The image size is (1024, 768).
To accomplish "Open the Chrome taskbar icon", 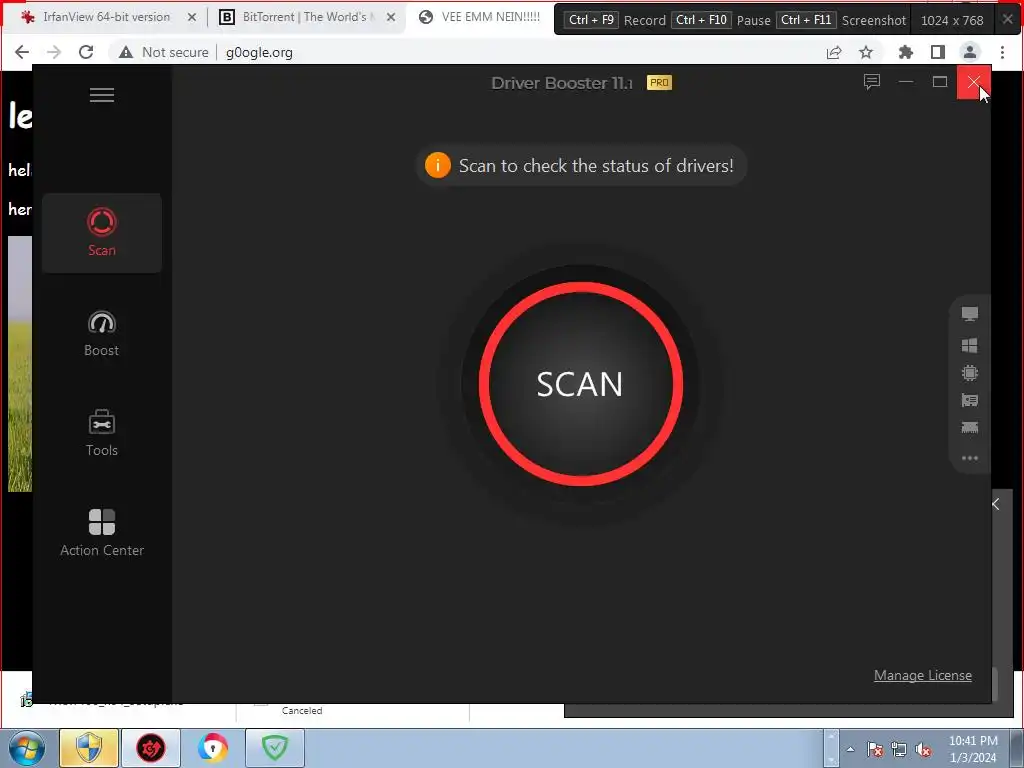I will click(x=213, y=748).
